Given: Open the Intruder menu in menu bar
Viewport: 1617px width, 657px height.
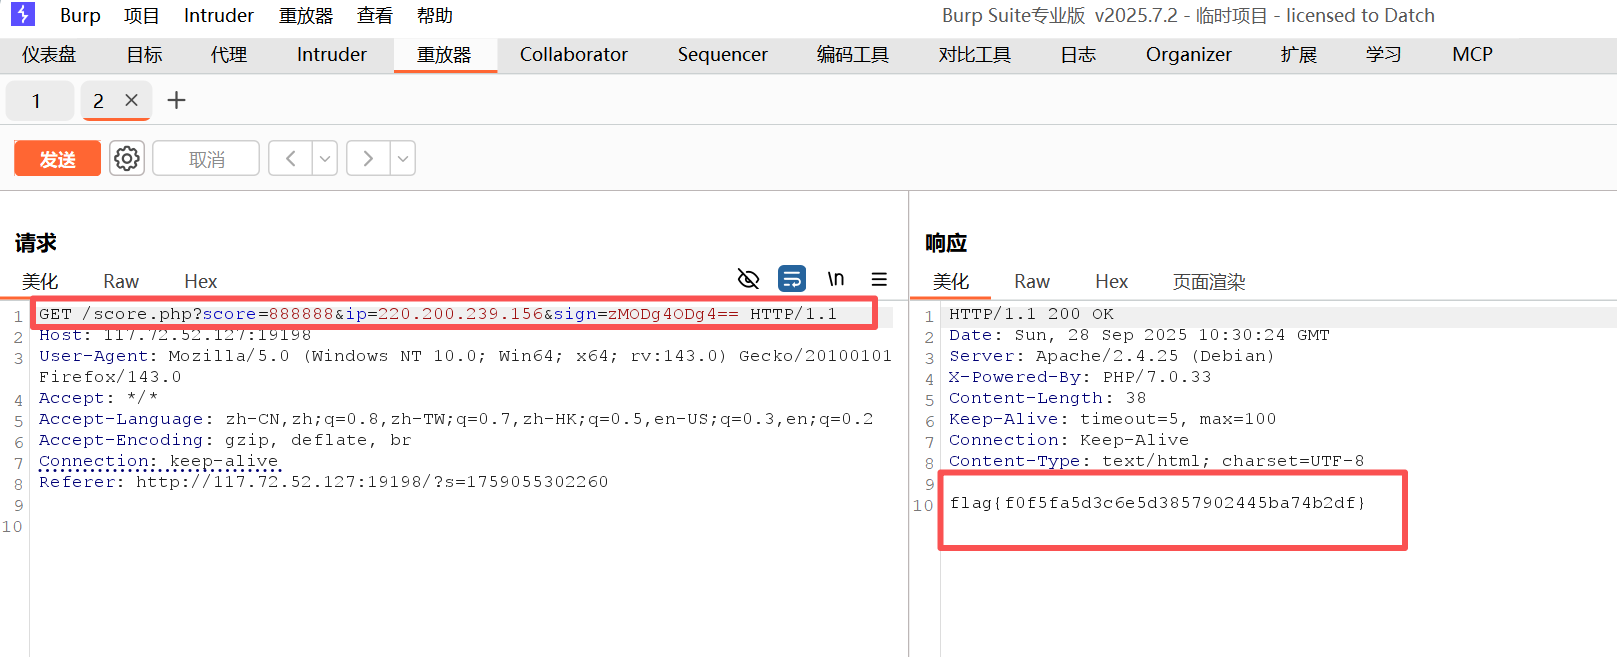Looking at the screenshot, I should coord(219,15).
